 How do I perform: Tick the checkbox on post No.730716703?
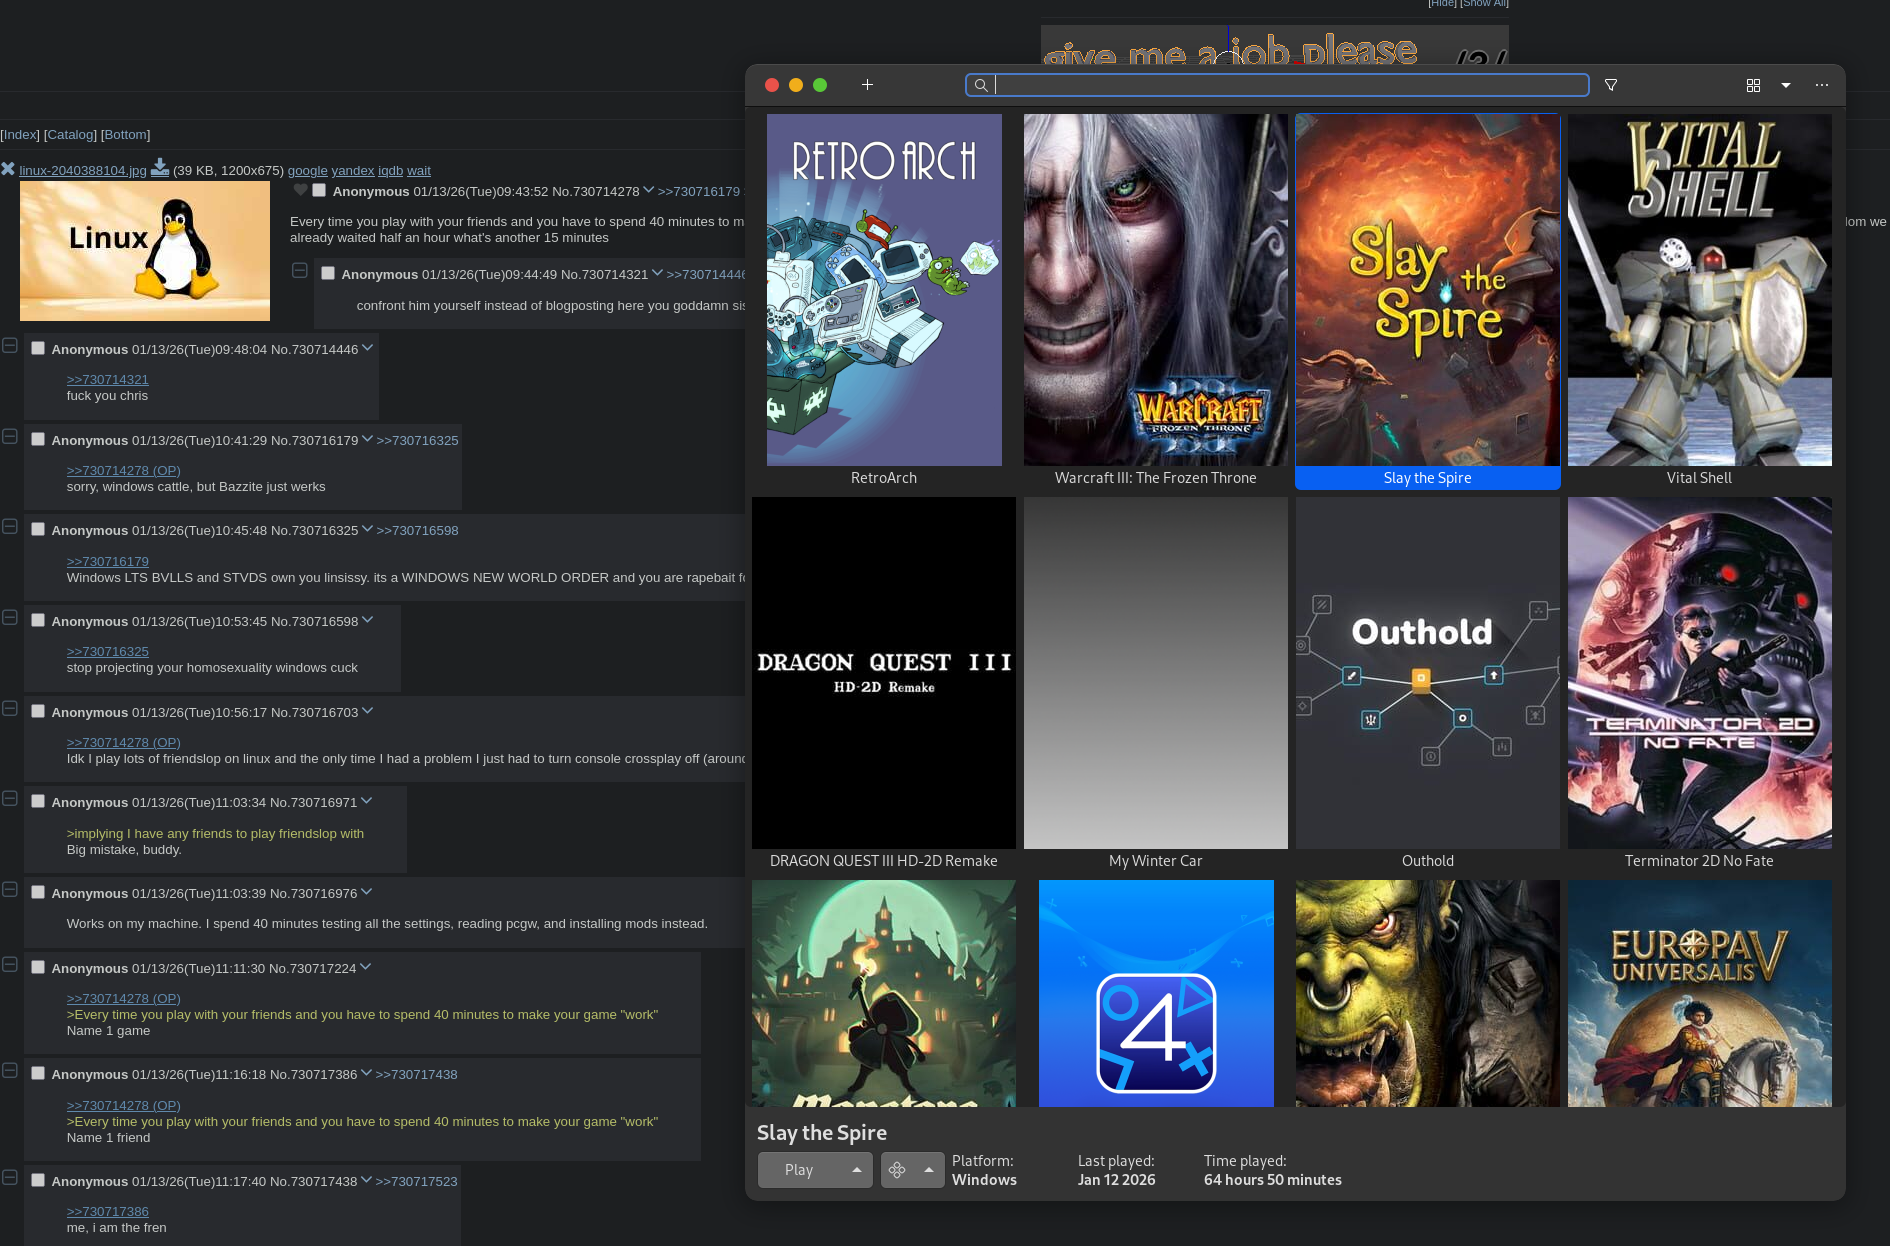[x=38, y=711]
